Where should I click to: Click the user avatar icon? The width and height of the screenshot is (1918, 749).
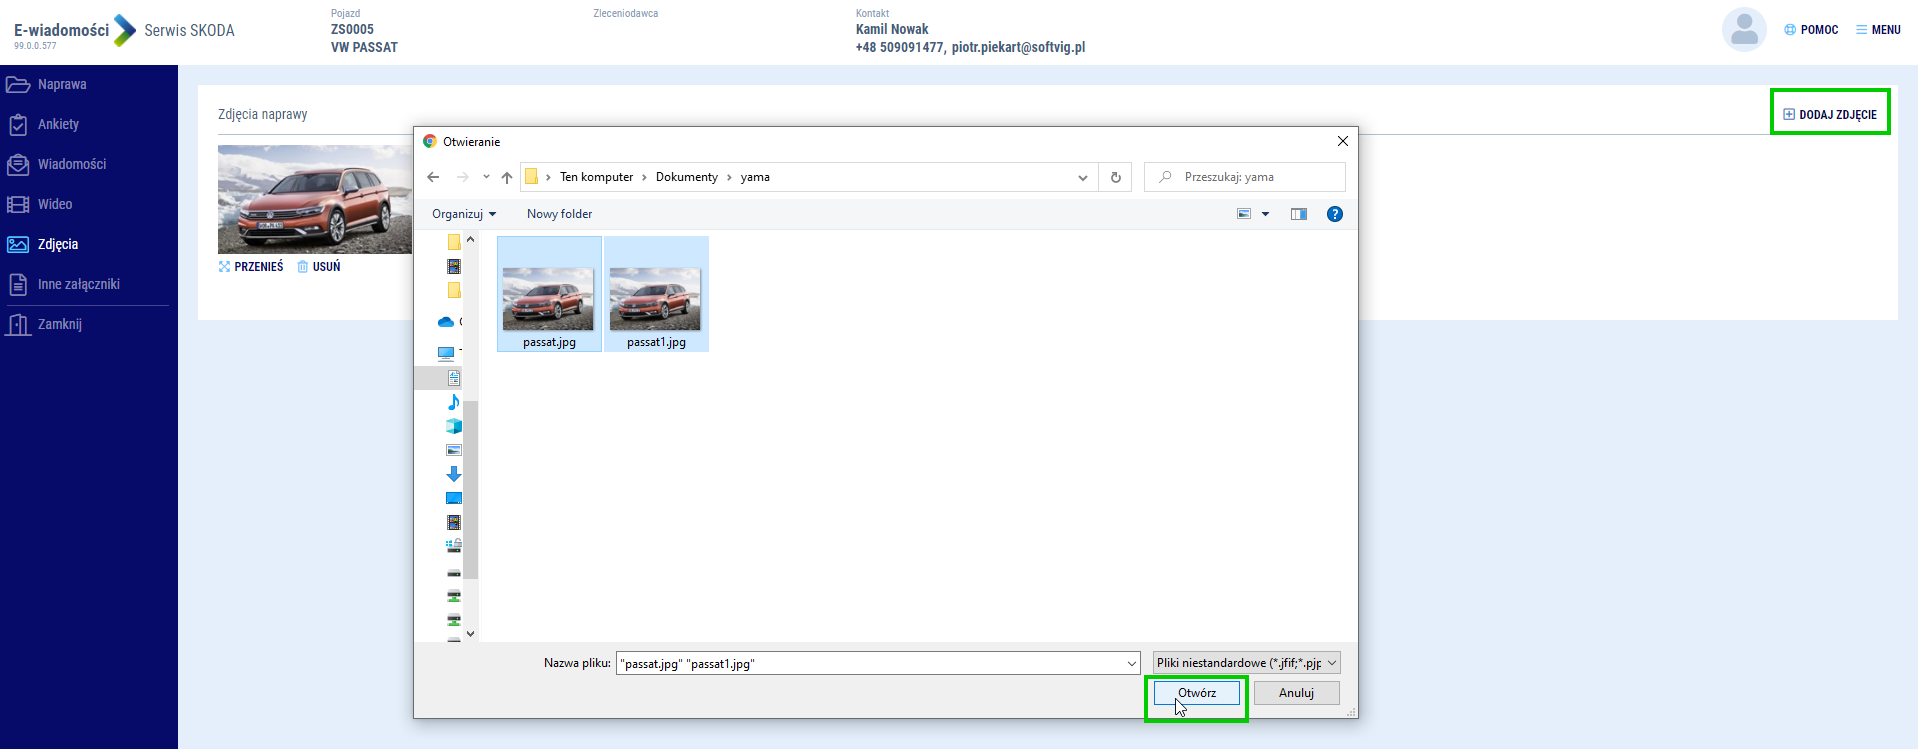[x=1743, y=30]
